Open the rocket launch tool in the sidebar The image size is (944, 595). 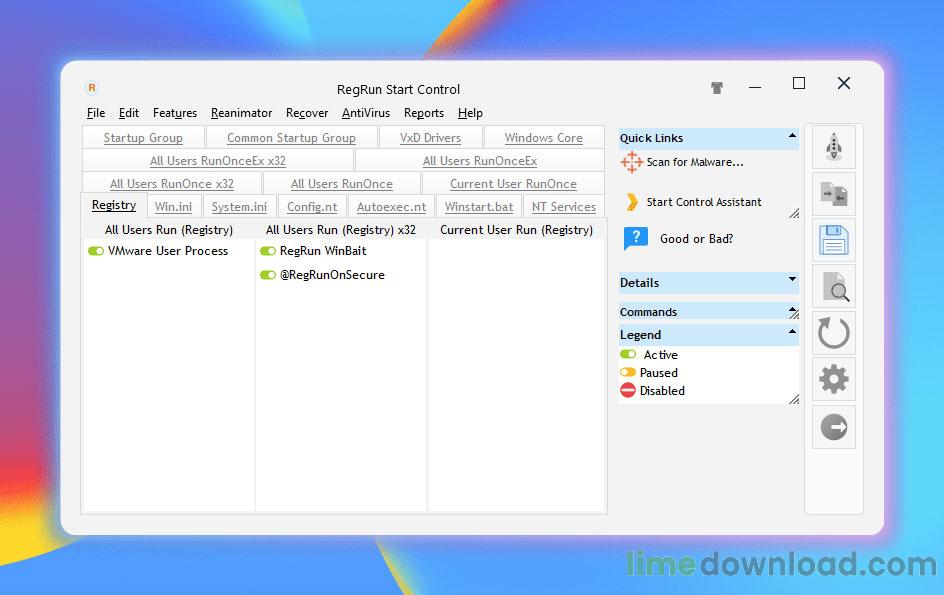(833, 146)
